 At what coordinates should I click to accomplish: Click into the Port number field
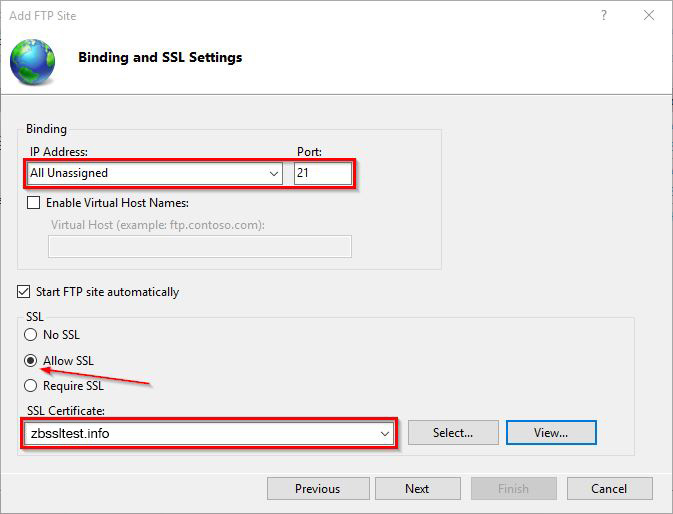coord(322,173)
